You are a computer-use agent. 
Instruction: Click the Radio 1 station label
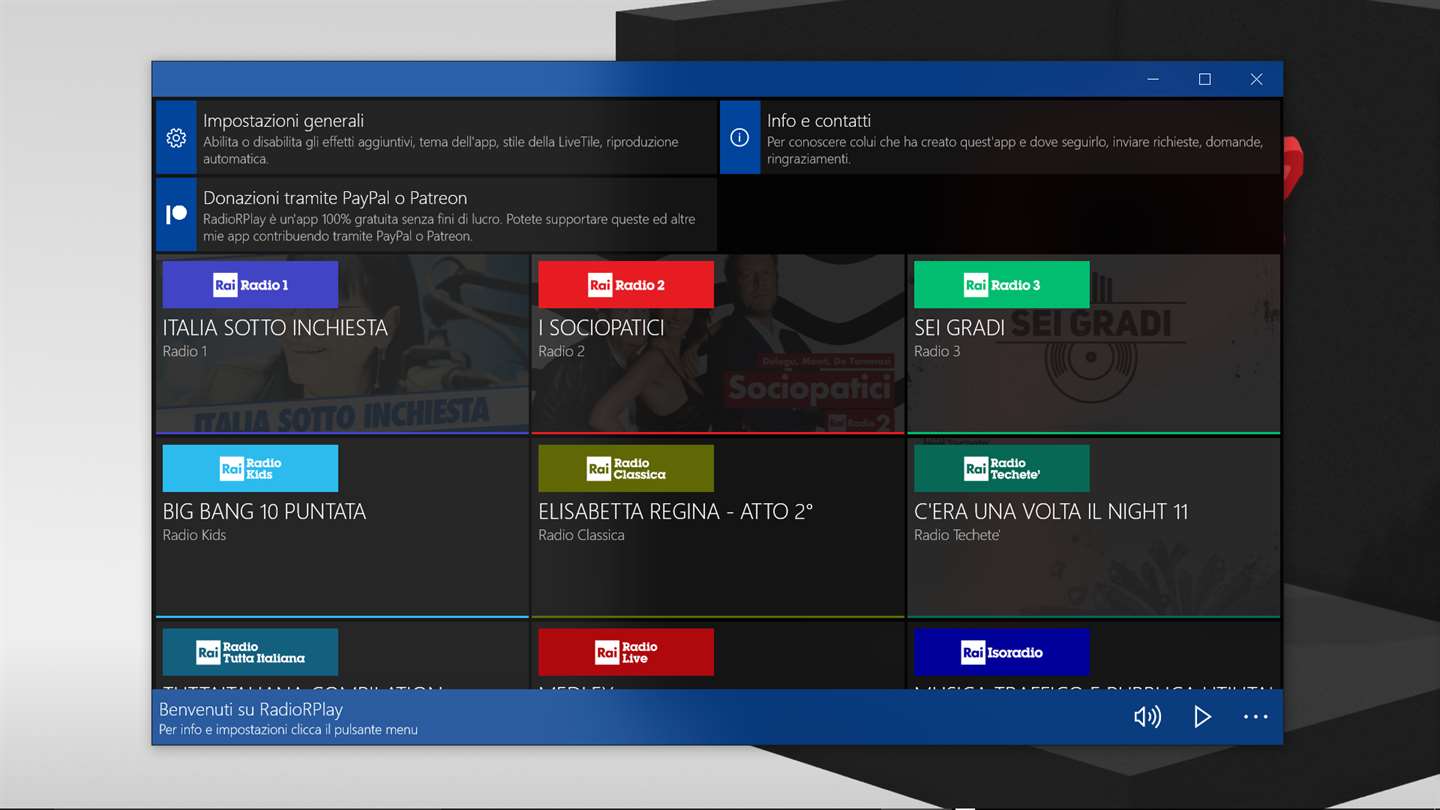tap(185, 351)
